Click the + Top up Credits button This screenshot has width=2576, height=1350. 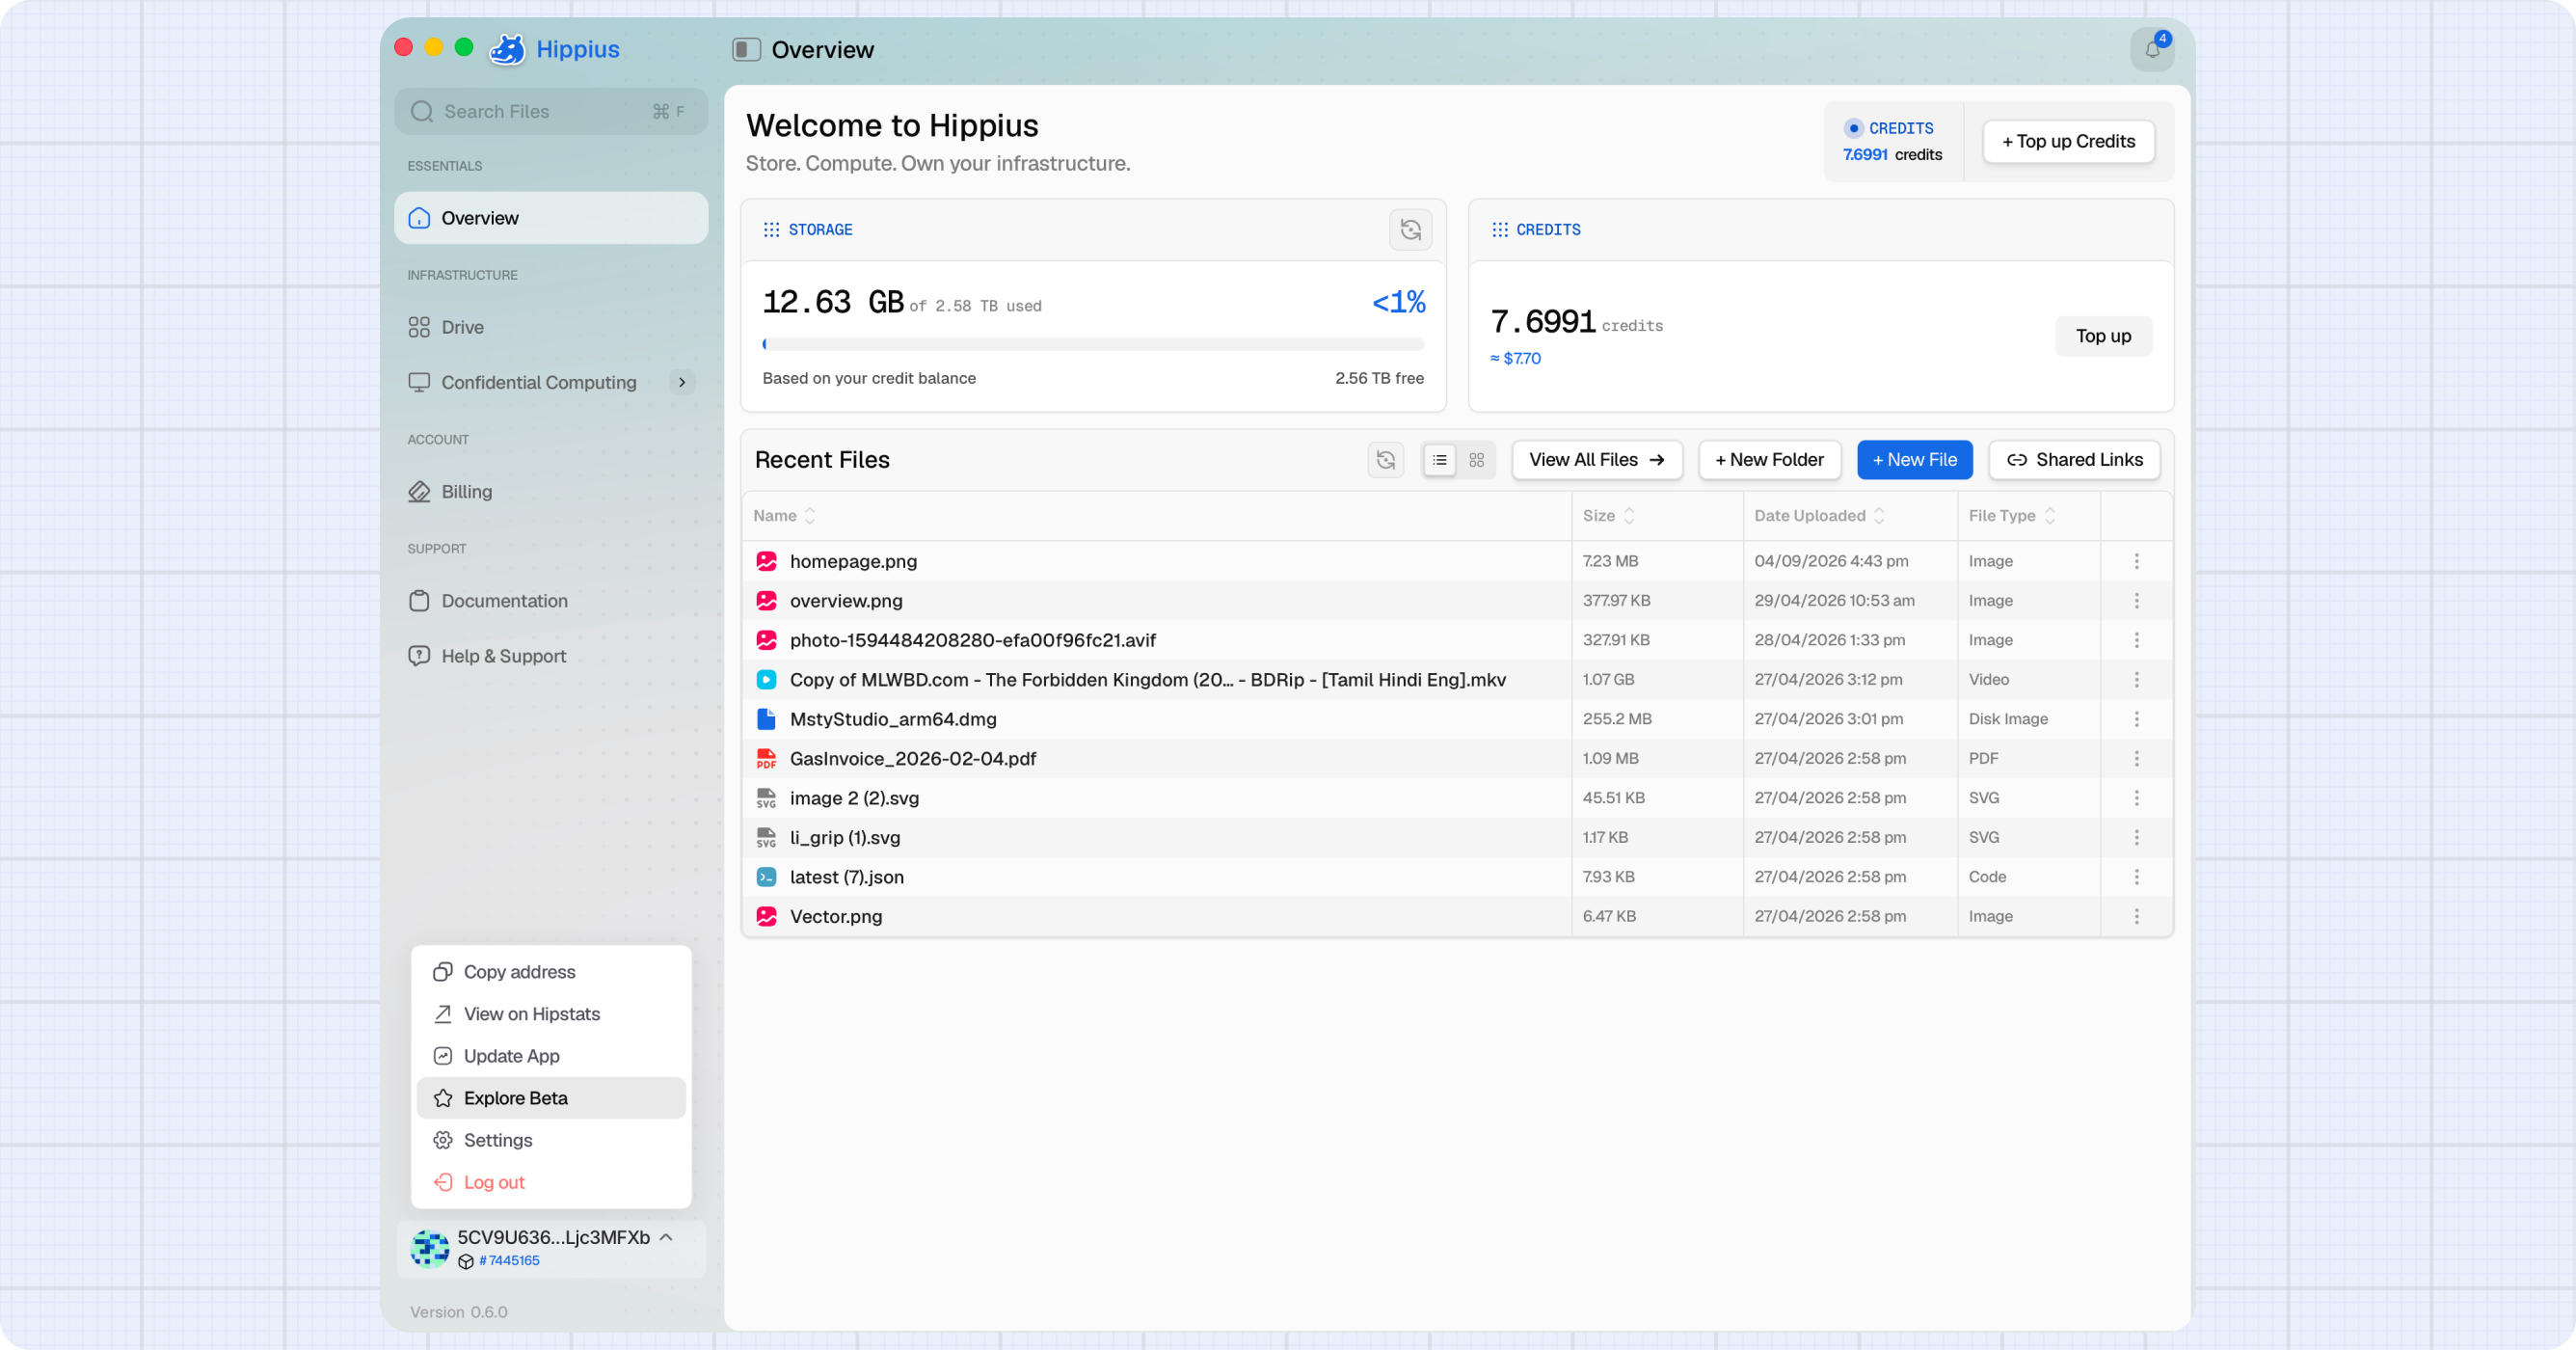tap(2068, 141)
